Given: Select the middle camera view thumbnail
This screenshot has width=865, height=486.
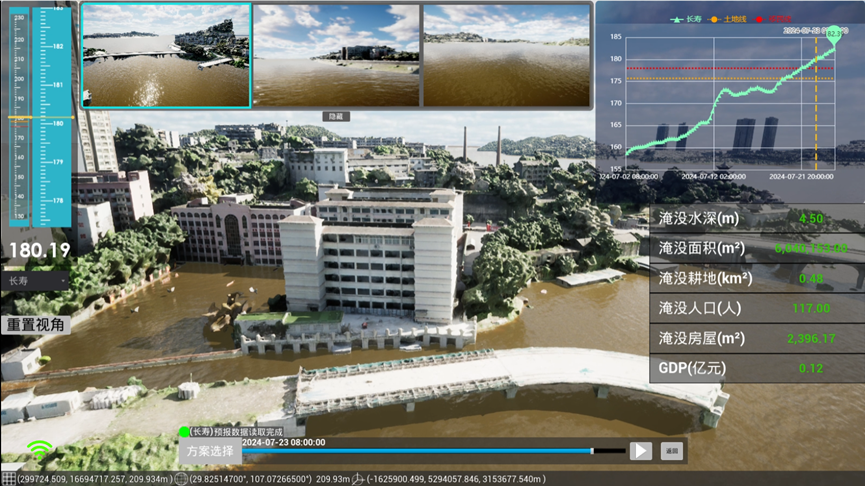Looking at the screenshot, I should (x=336, y=54).
